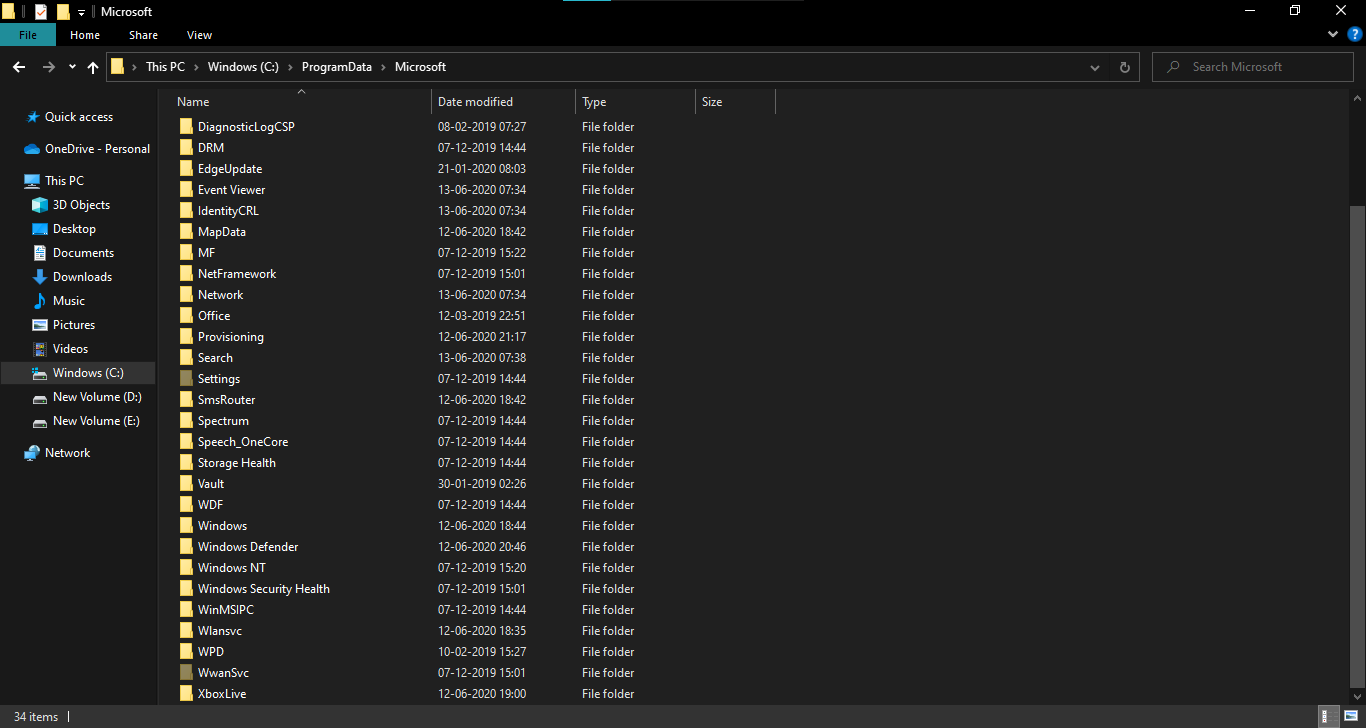Select New Volume (D:) in the navigation pane

97,397
